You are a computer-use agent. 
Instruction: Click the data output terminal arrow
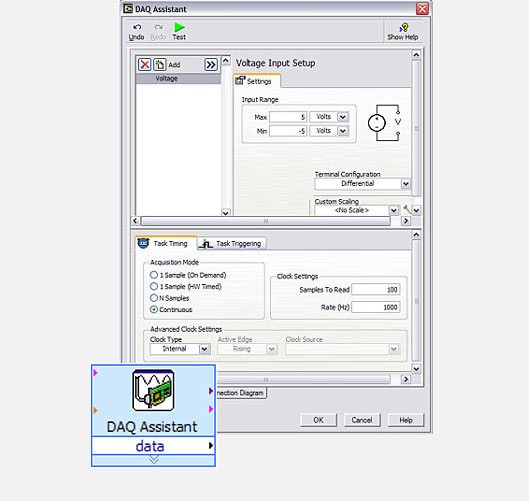coord(211,446)
